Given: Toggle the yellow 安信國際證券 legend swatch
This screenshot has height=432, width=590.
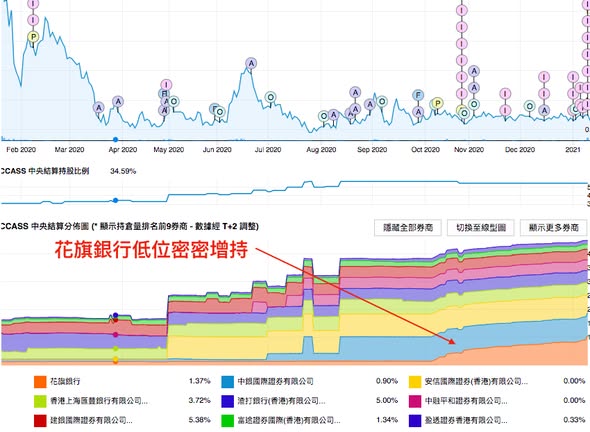Looking at the screenshot, I should 415,382.
